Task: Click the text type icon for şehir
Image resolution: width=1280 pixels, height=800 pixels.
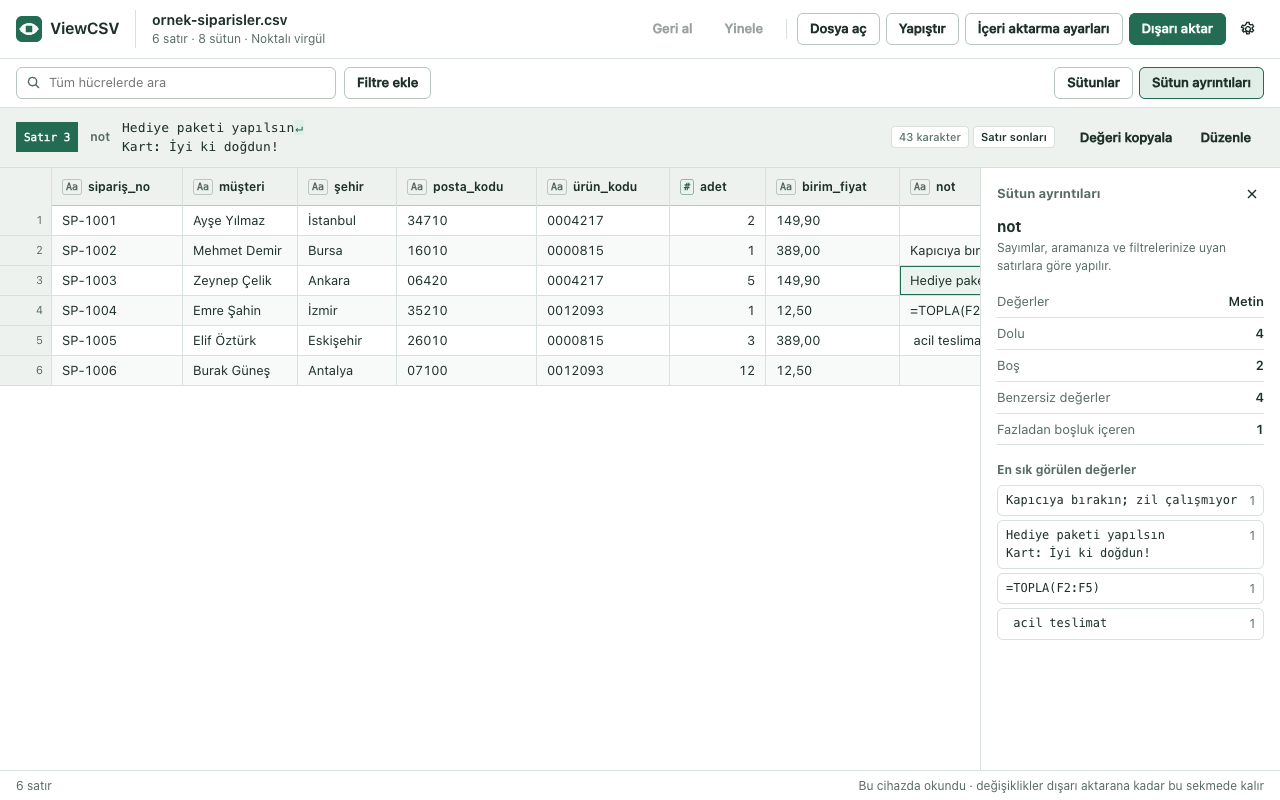Action: pyautogui.click(x=318, y=187)
